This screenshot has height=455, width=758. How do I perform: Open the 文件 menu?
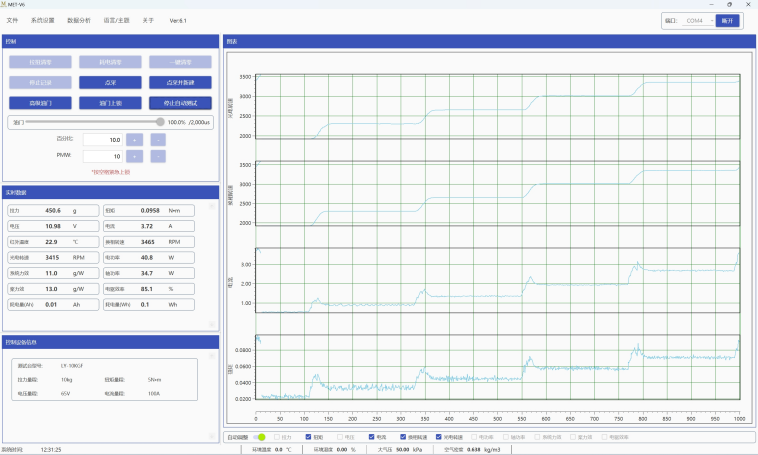tap(12, 20)
